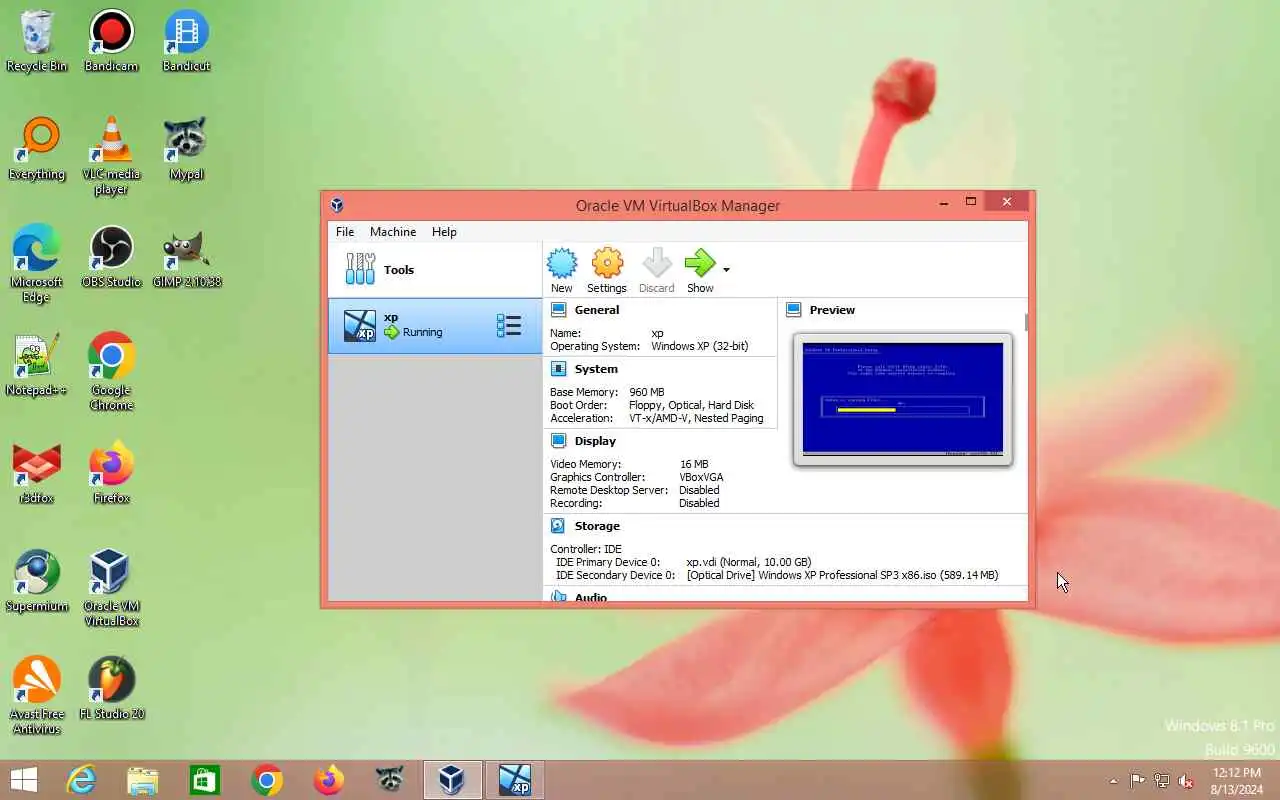Screen dimensions: 1280x800
Task: Open the File menu
Action: click(345, 232)
